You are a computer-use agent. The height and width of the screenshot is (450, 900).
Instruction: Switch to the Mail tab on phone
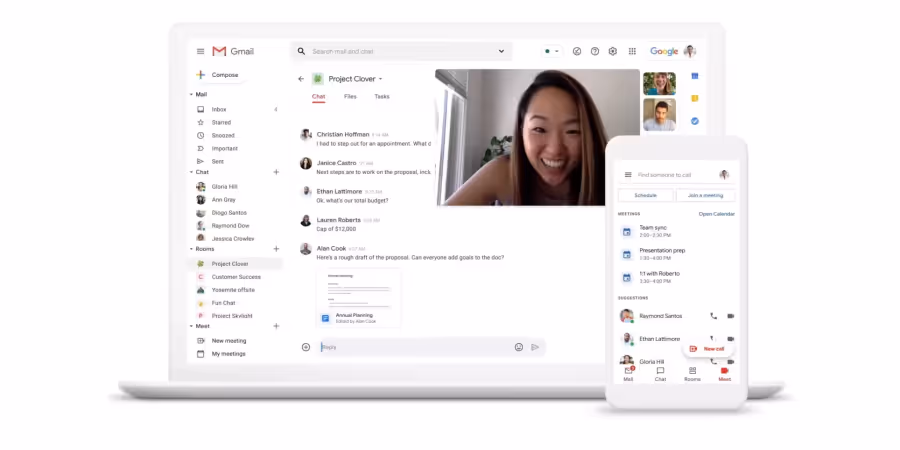click(x=629, y=374)
